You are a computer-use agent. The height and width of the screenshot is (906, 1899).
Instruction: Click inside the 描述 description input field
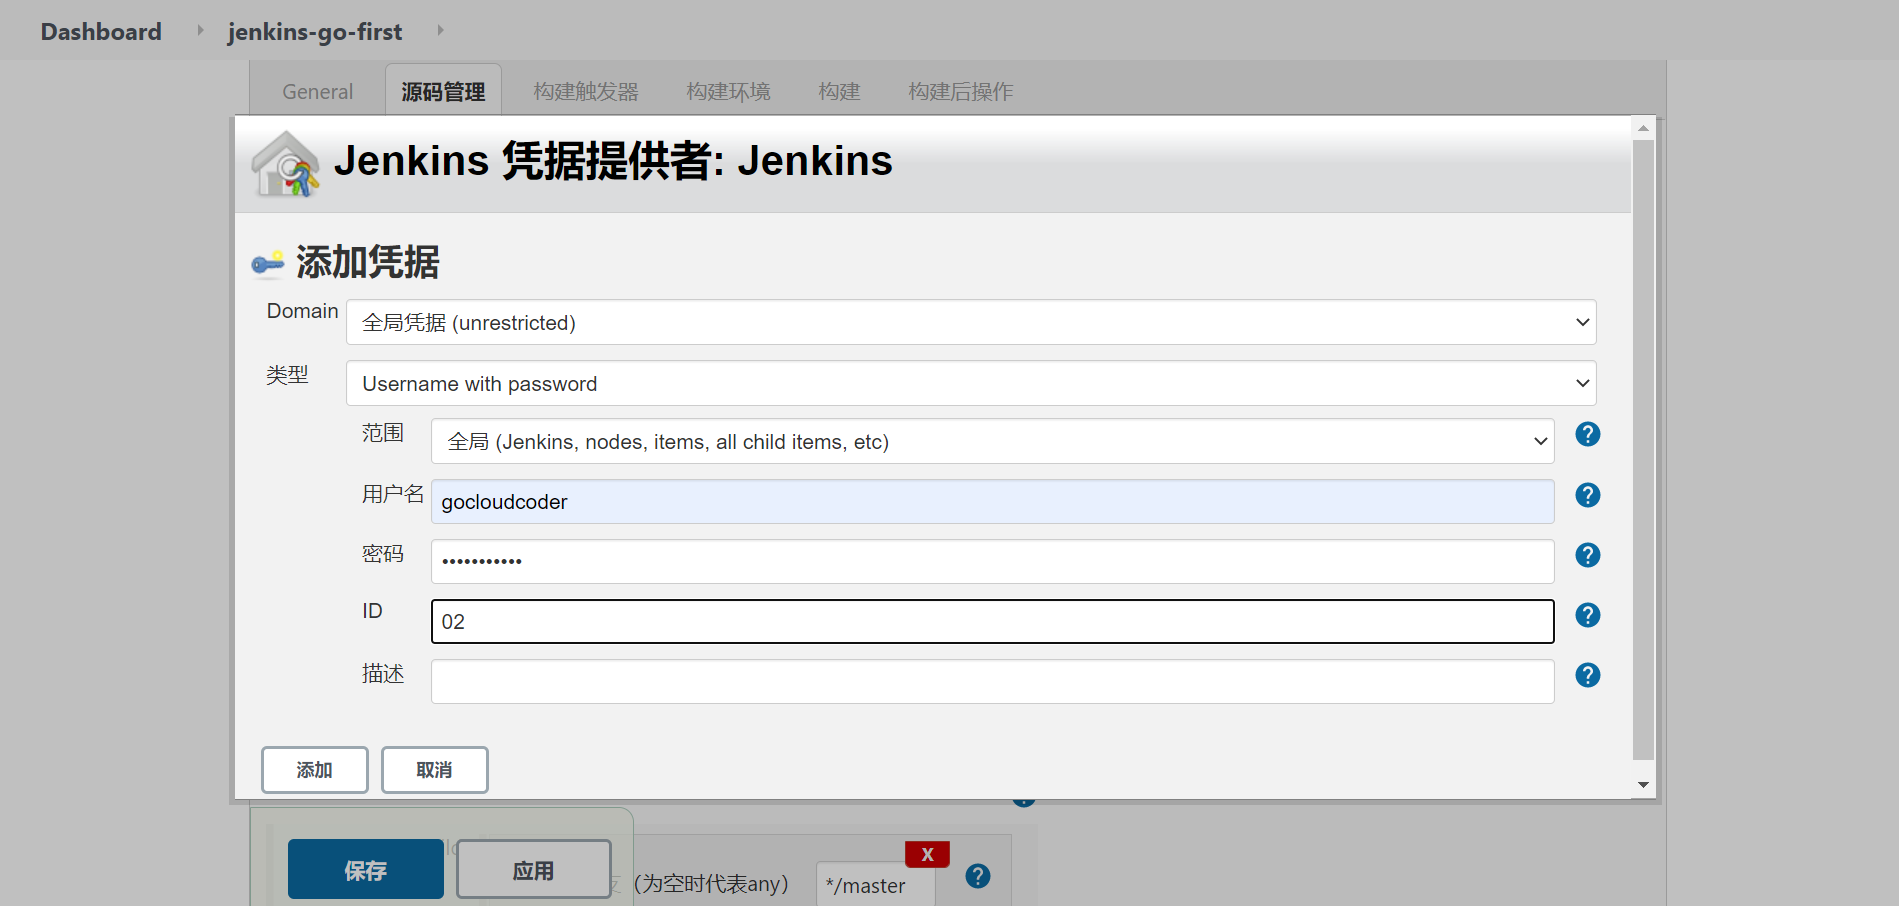[990, 681]
